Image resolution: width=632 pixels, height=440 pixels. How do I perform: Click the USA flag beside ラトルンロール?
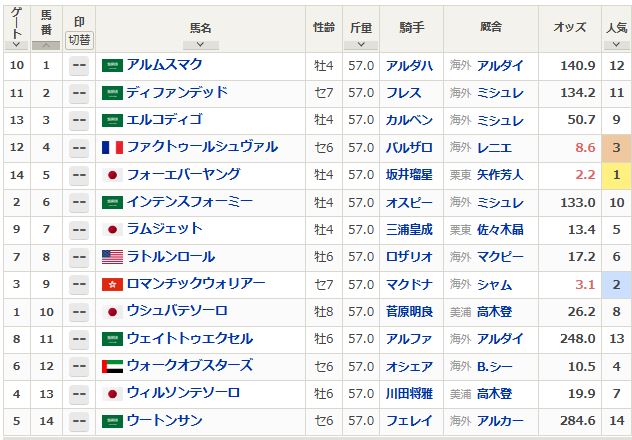tap(112, 257)
